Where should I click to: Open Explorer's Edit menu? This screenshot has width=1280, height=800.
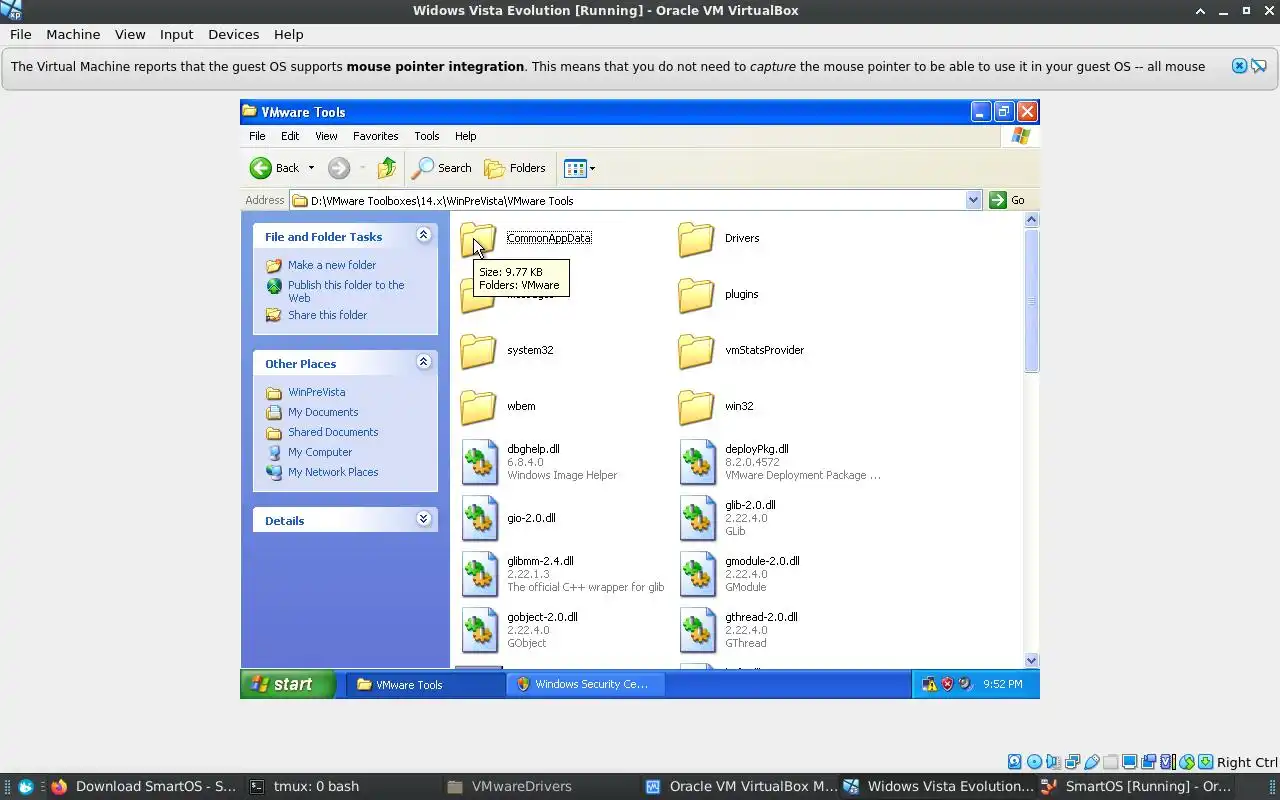[290, 136]
